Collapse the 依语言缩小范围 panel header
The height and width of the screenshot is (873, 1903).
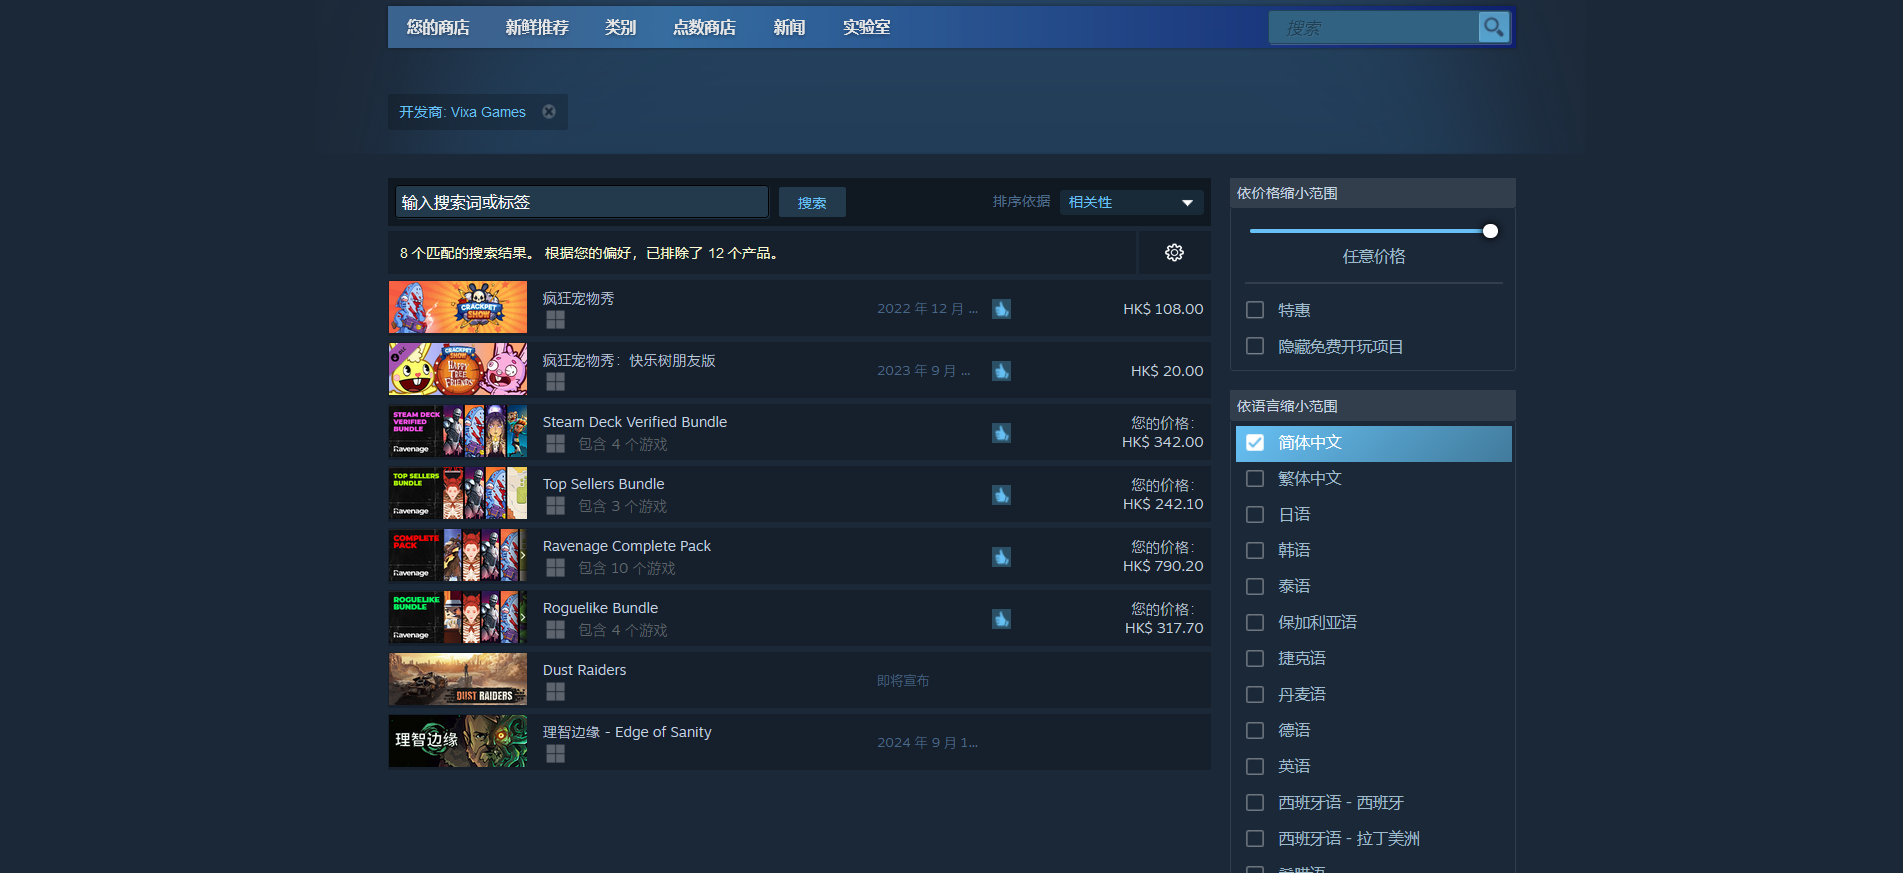1372,406
